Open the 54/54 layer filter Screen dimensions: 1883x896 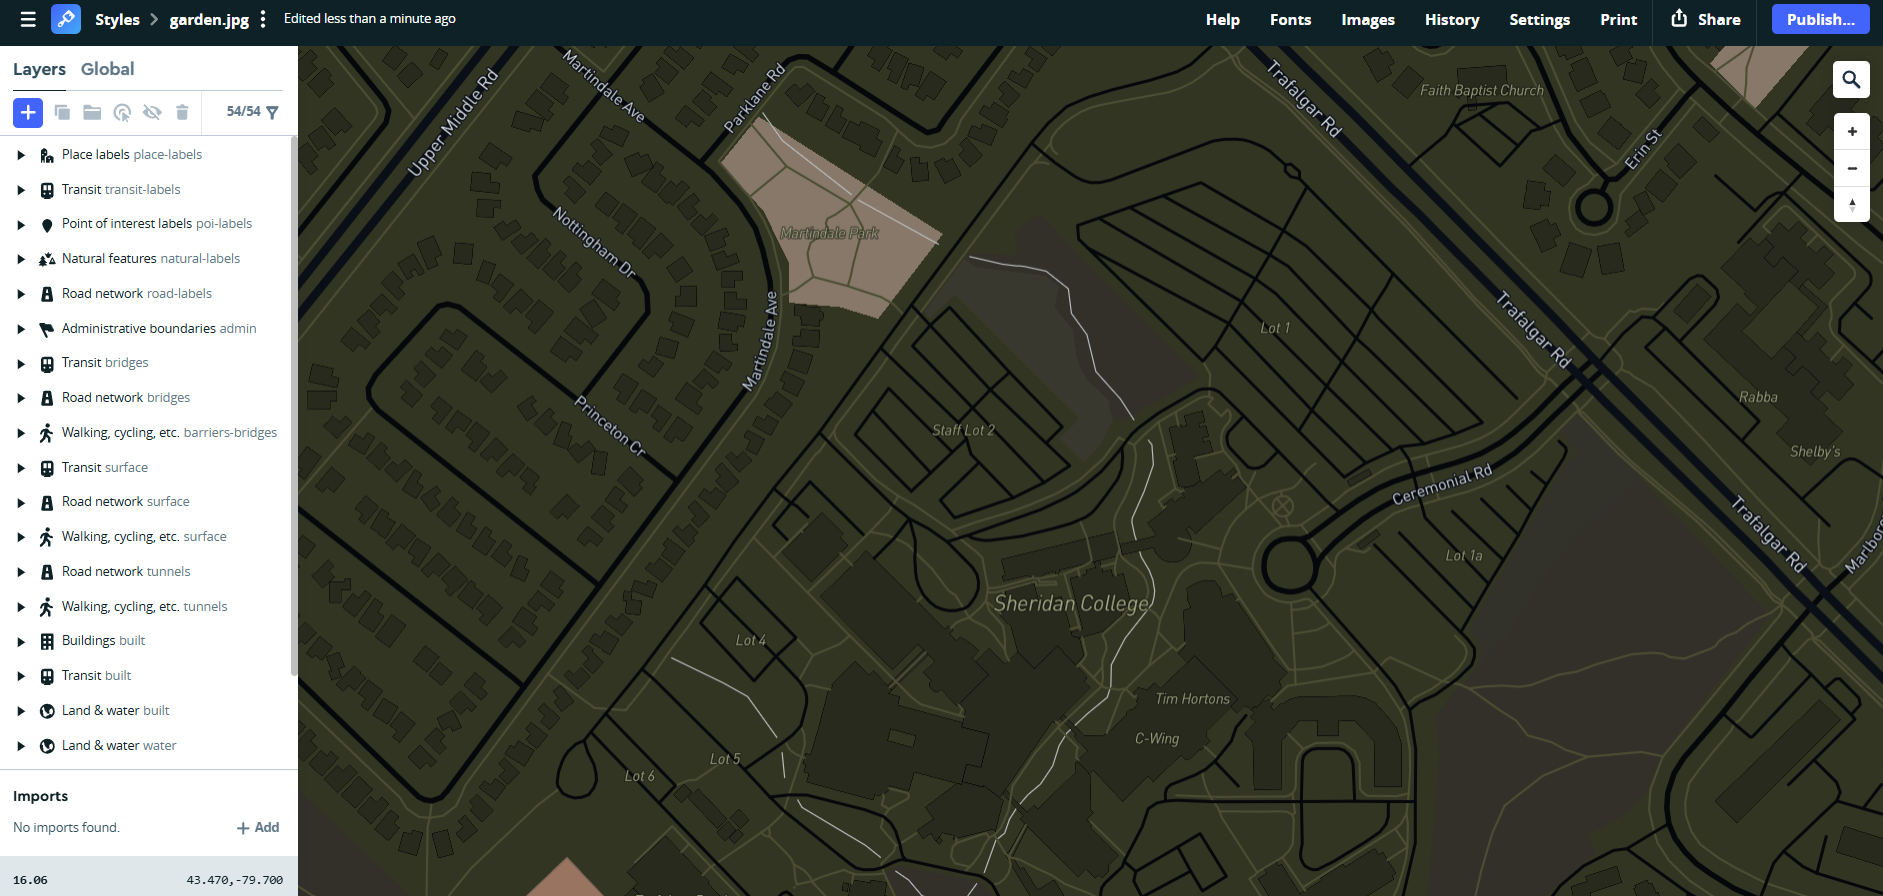pyautogui.click(x=252, y=112)
